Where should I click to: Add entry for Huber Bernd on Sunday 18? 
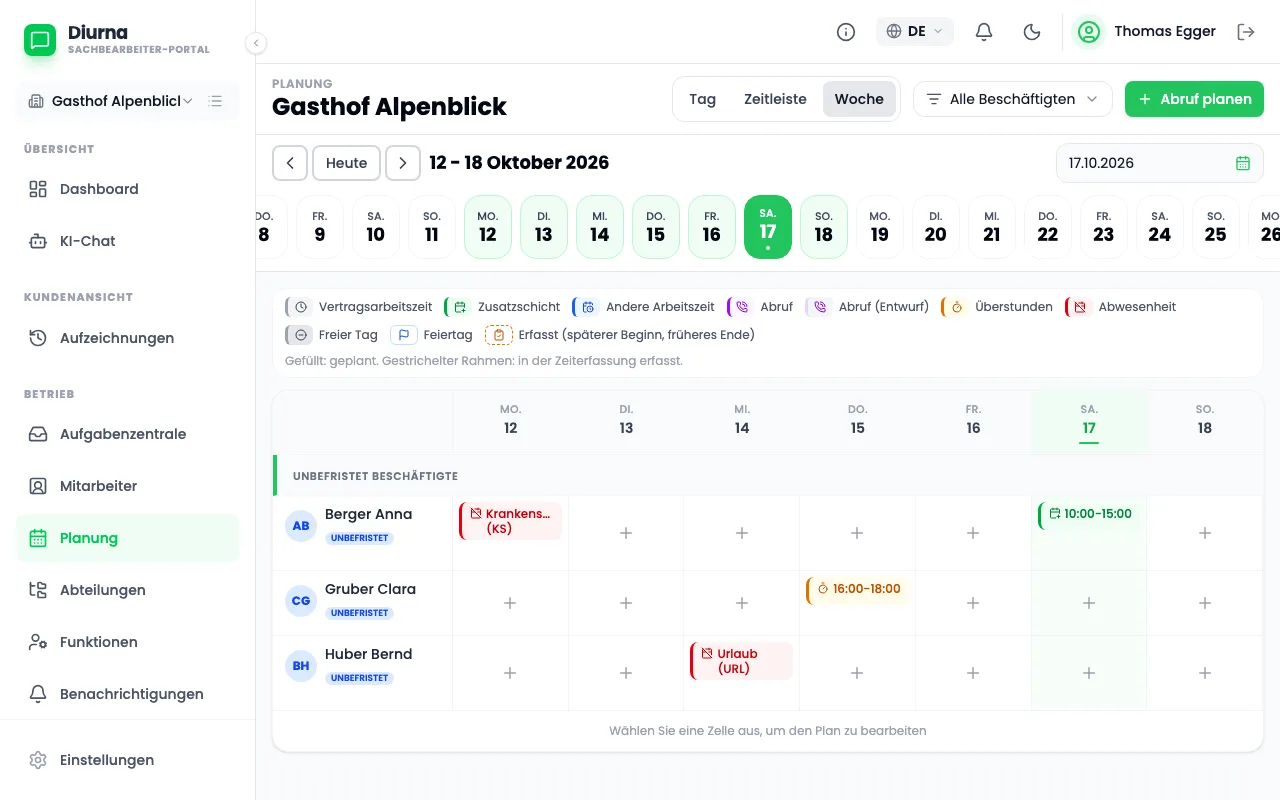pyautogui.click(x=1205, y=673)
